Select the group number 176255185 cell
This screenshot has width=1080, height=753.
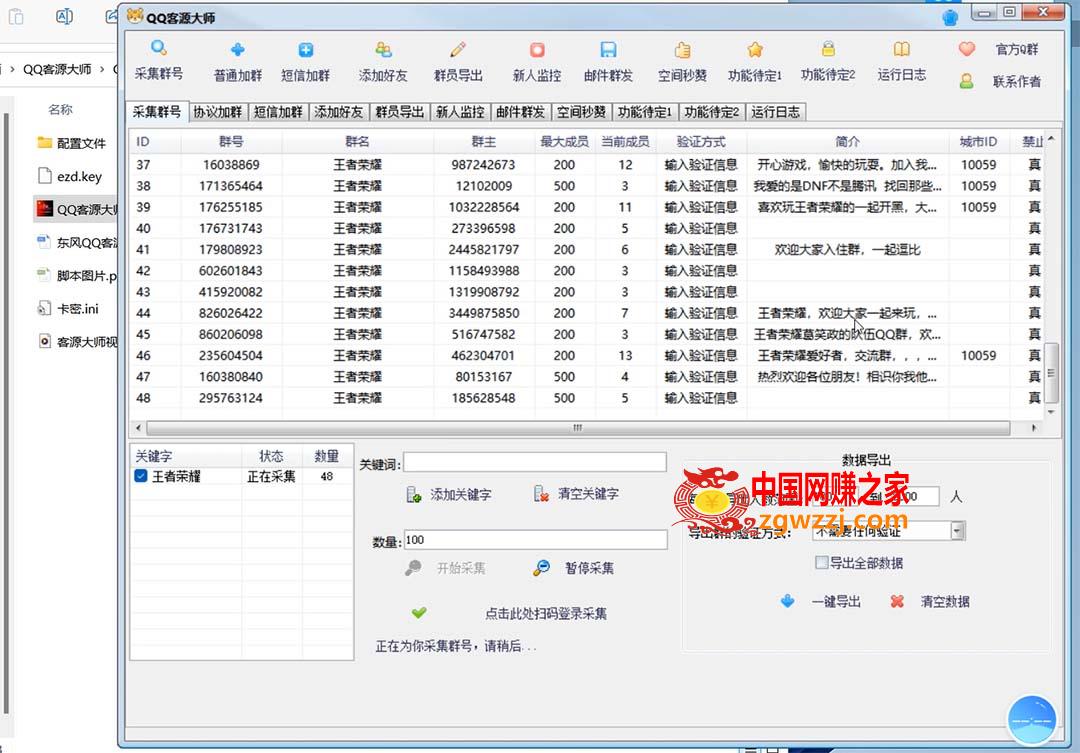pos(231,207)
